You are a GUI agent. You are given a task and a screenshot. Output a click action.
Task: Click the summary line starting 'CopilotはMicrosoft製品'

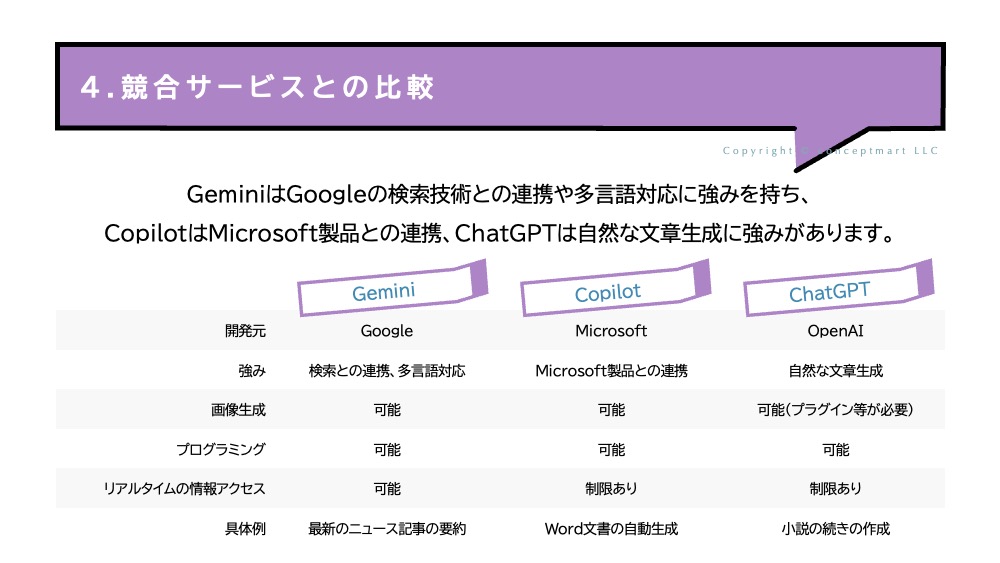(500, 233)
